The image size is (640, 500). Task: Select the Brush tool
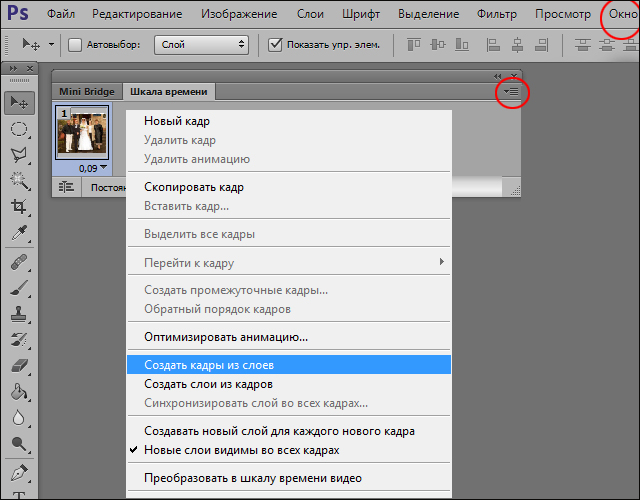(18, 288)
